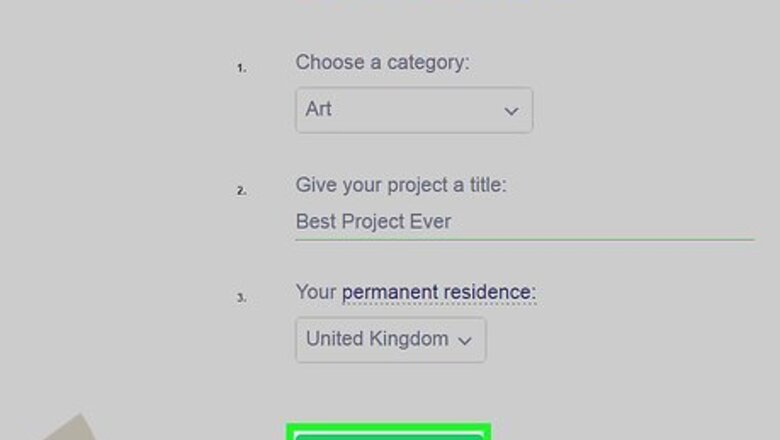
Task: Click step number 3 marker
Action: point(241,297)
